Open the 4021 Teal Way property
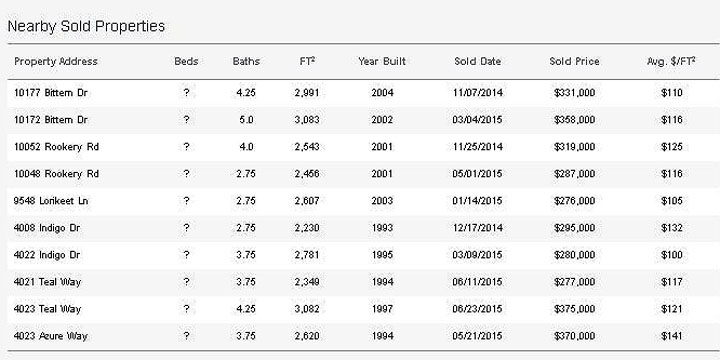The height and width of the screenshot is (360, 720). (47, 282)
